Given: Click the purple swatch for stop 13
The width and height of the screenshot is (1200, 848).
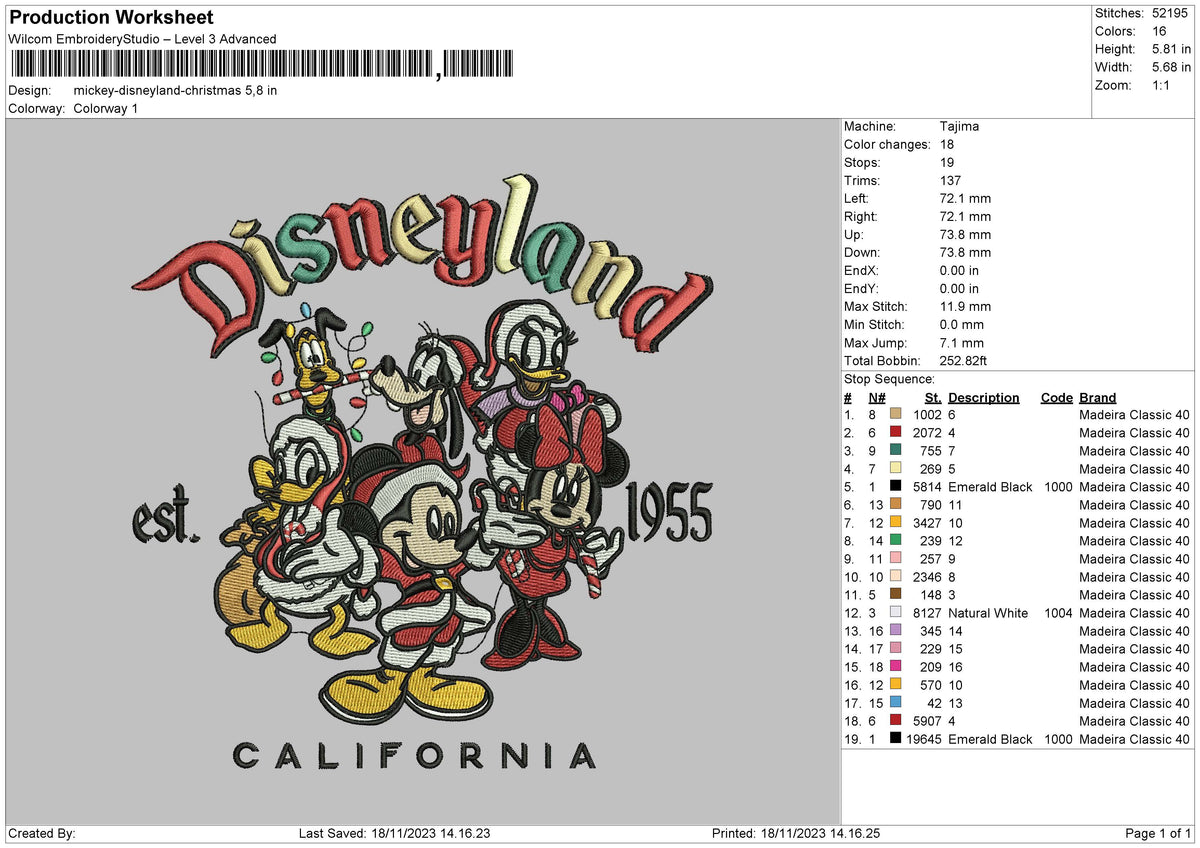Looking at the screenshot, I should (896, 630).
